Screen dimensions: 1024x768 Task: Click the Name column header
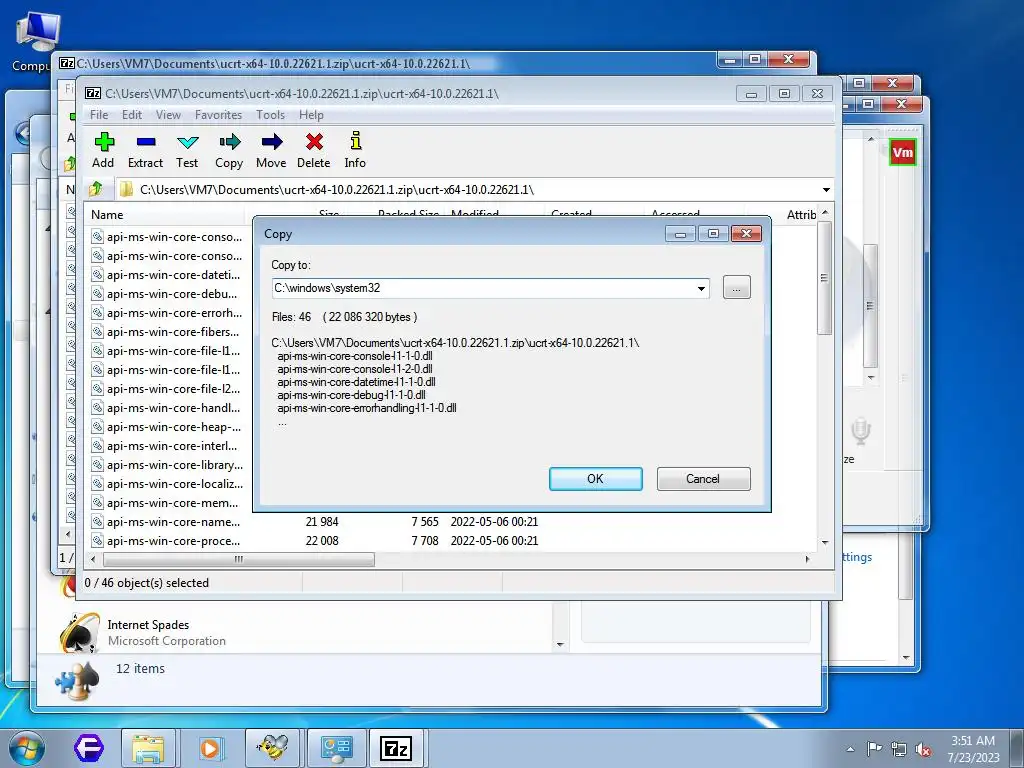[x=163, y=215]
